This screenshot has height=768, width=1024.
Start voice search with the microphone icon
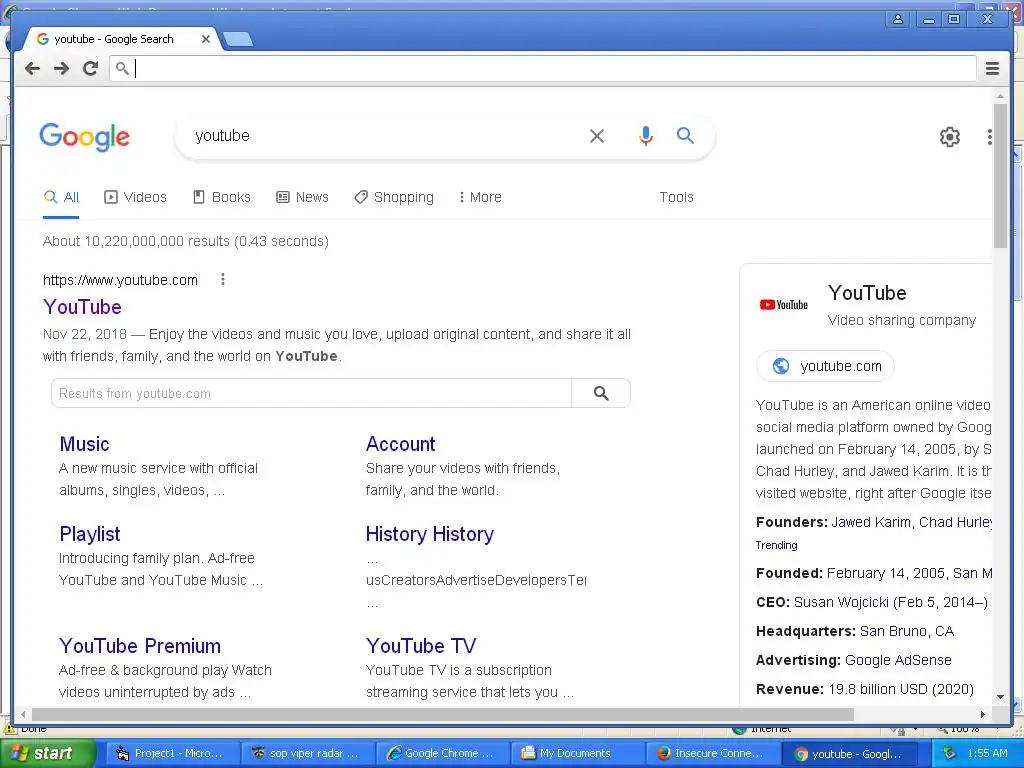click(x=645, y=136)
